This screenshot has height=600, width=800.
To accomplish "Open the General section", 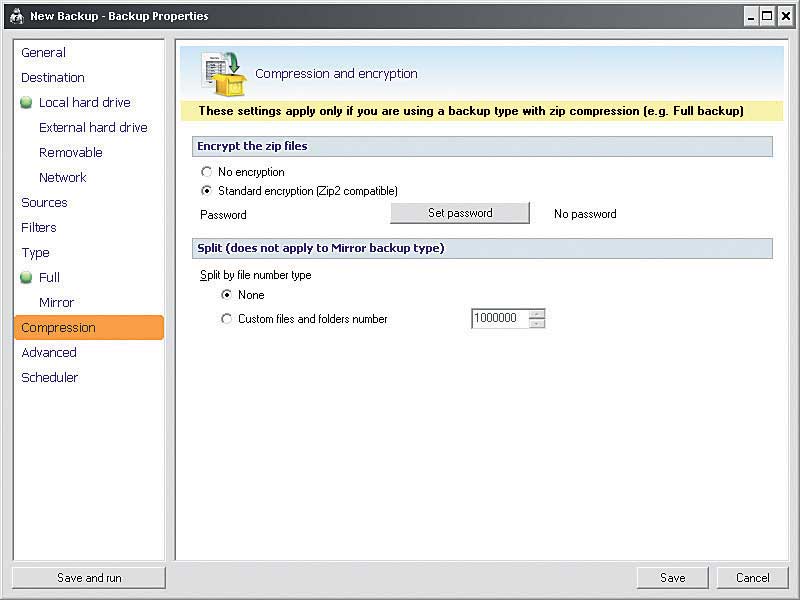I will click(x=43, y=53).
